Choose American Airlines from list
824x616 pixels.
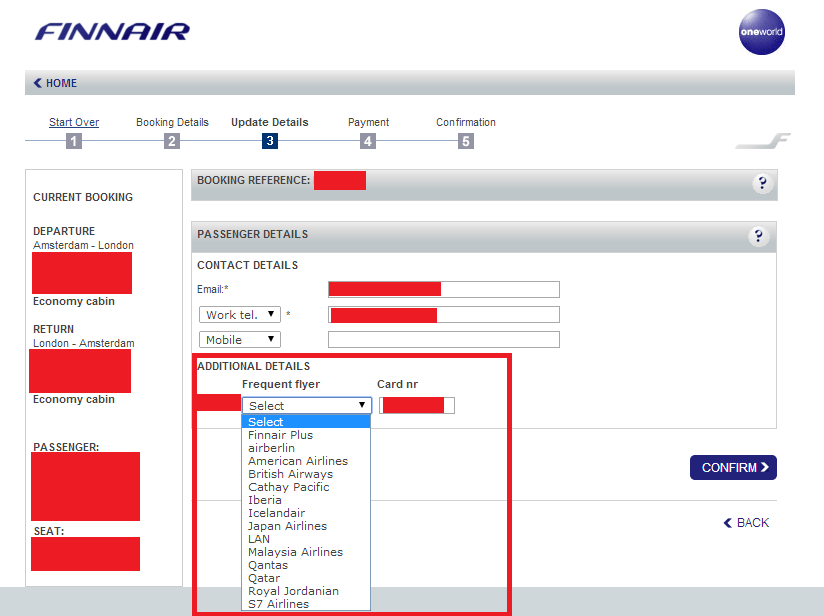coord(306,461)
